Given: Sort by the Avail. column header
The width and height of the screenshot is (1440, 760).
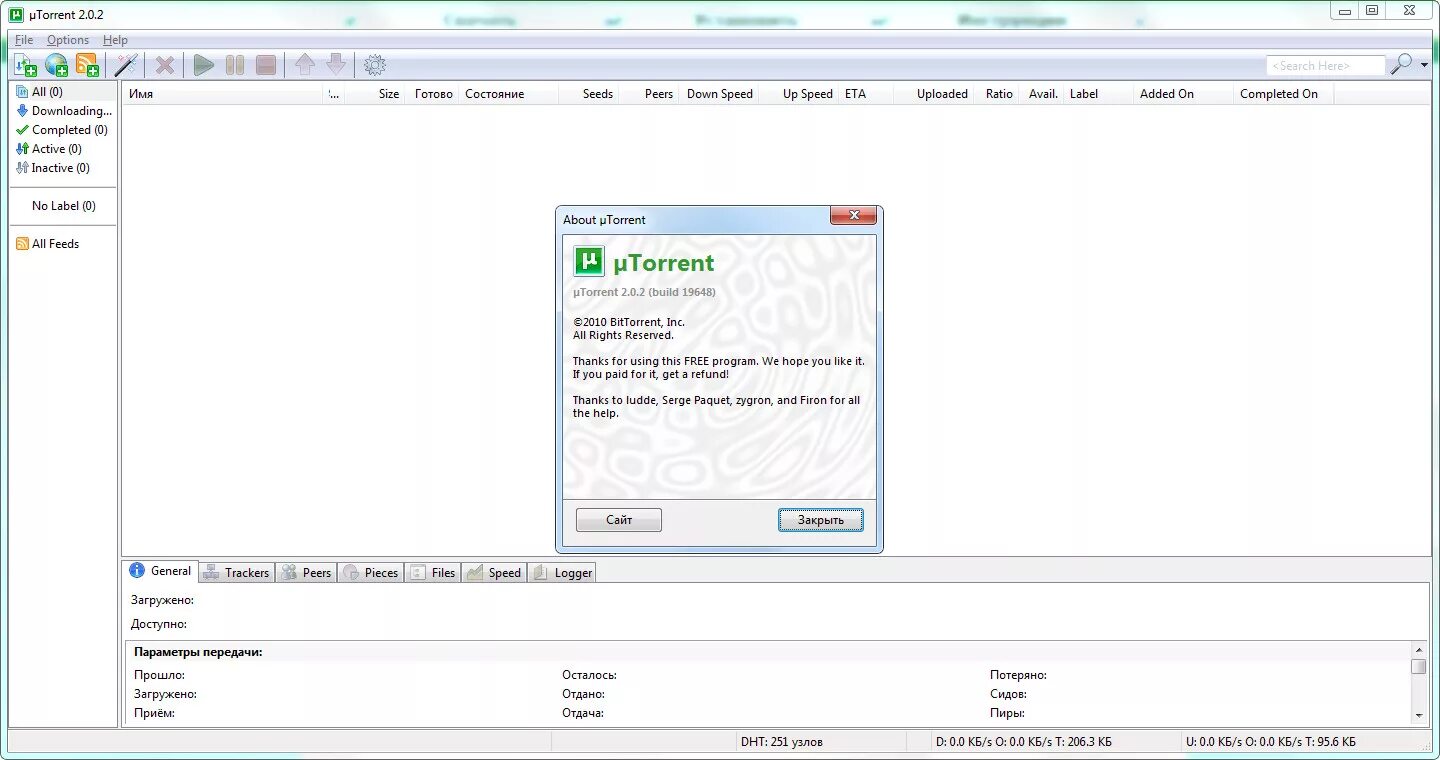Looking at the screenshot, I should (x=1041, y=94).
